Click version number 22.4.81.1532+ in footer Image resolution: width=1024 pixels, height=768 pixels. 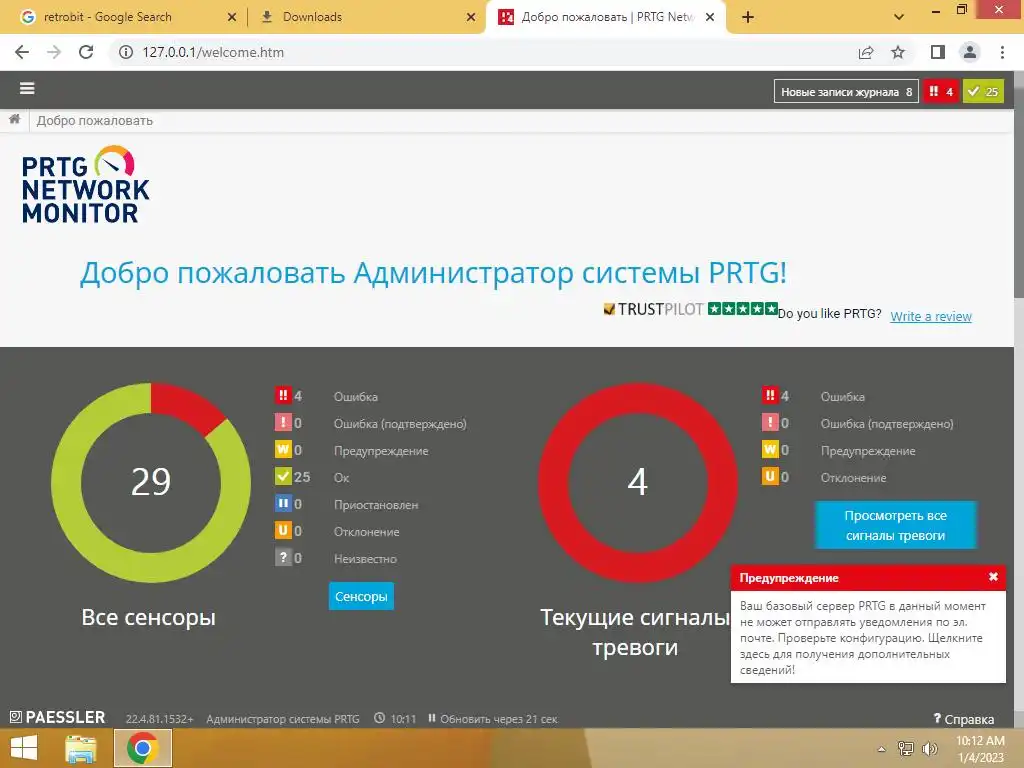click(x=159, y=719)
